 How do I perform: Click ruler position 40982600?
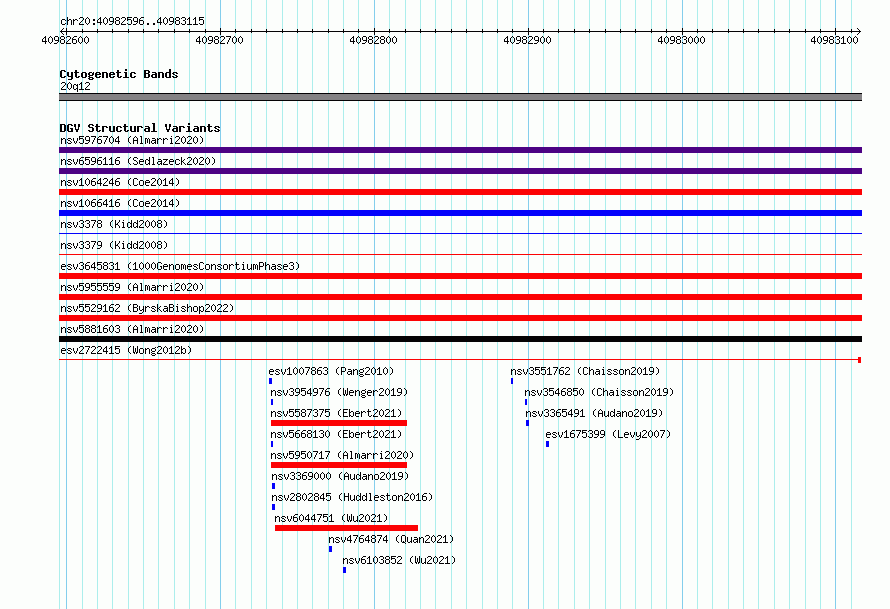(x=65, y=40)
